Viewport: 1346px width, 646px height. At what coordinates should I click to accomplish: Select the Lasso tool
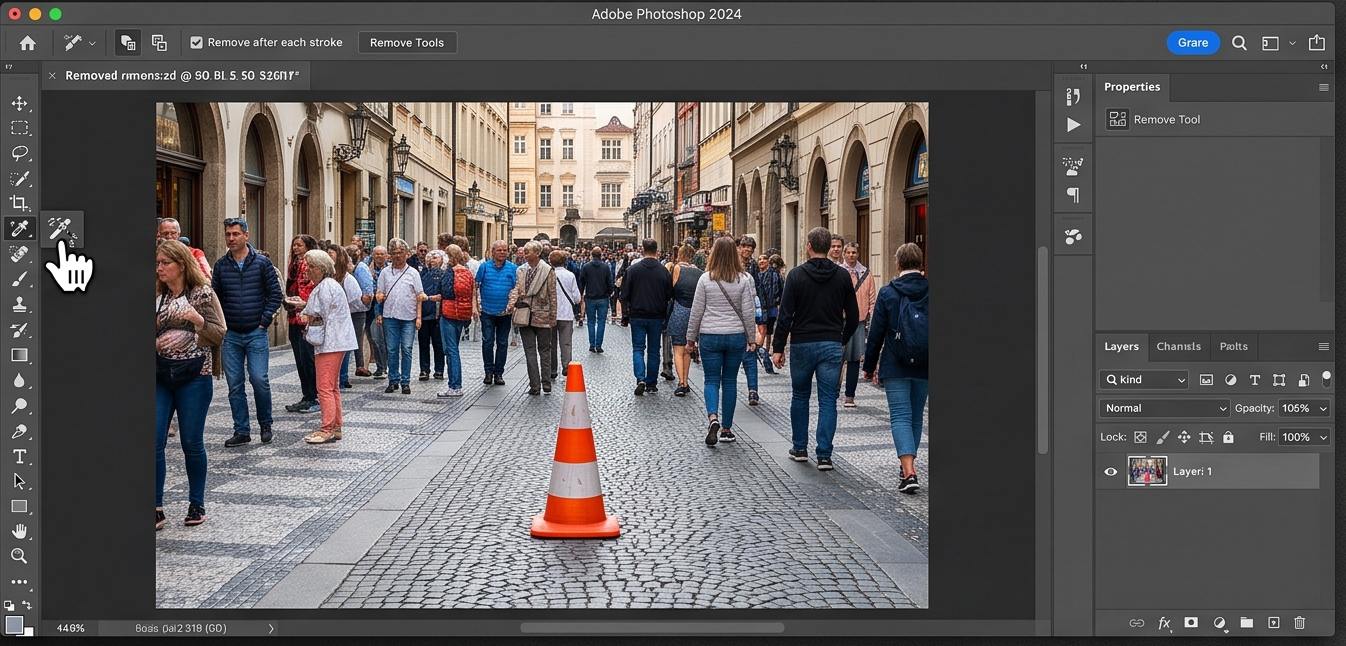tap(19, 153)
